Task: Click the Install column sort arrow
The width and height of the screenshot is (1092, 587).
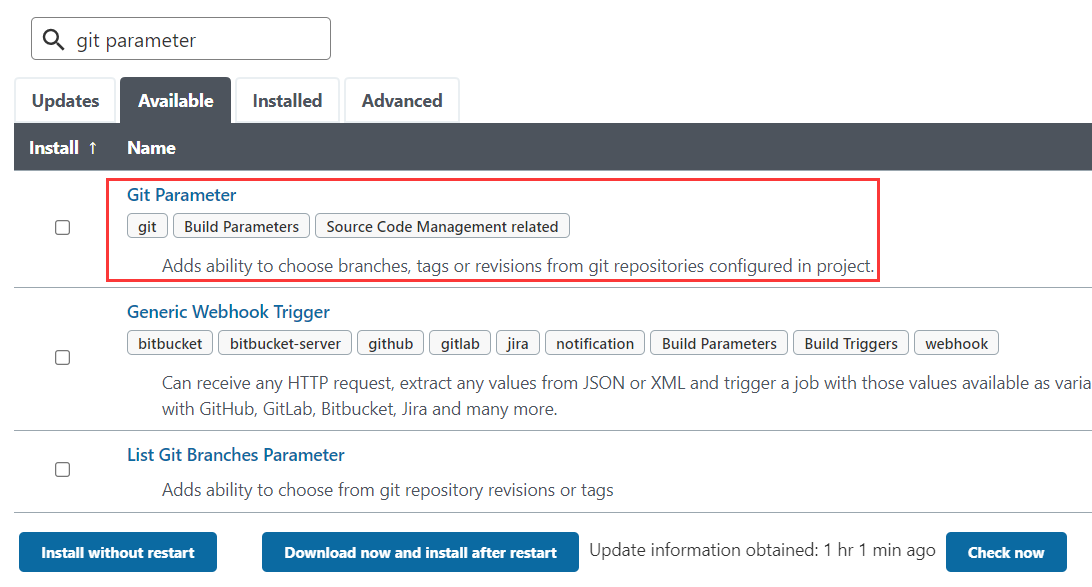Action: pos(91,147)
